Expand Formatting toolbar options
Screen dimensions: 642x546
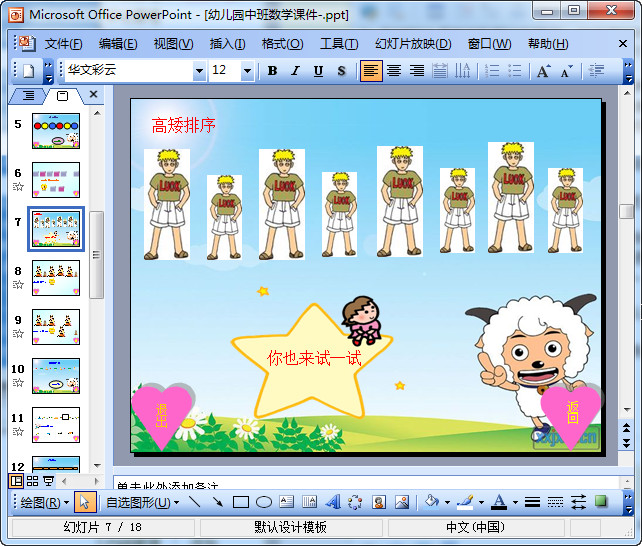628,71
